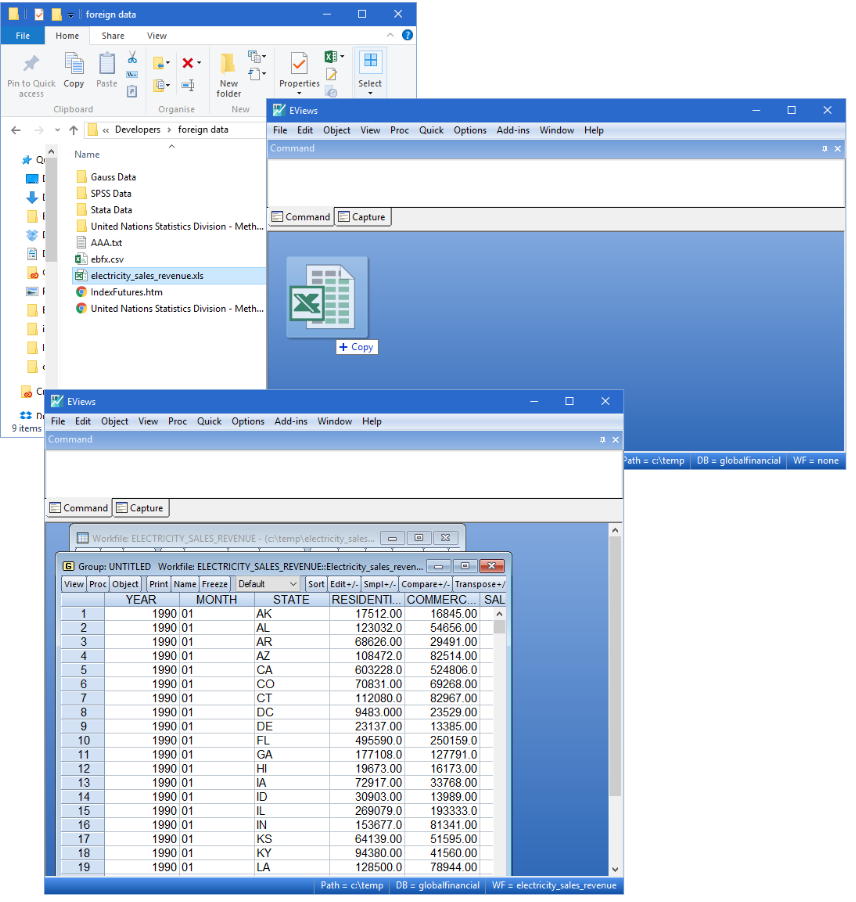Click the Print button in Group toolbar
This screenshot has height=902, width=856.
[x=158, y=584]
